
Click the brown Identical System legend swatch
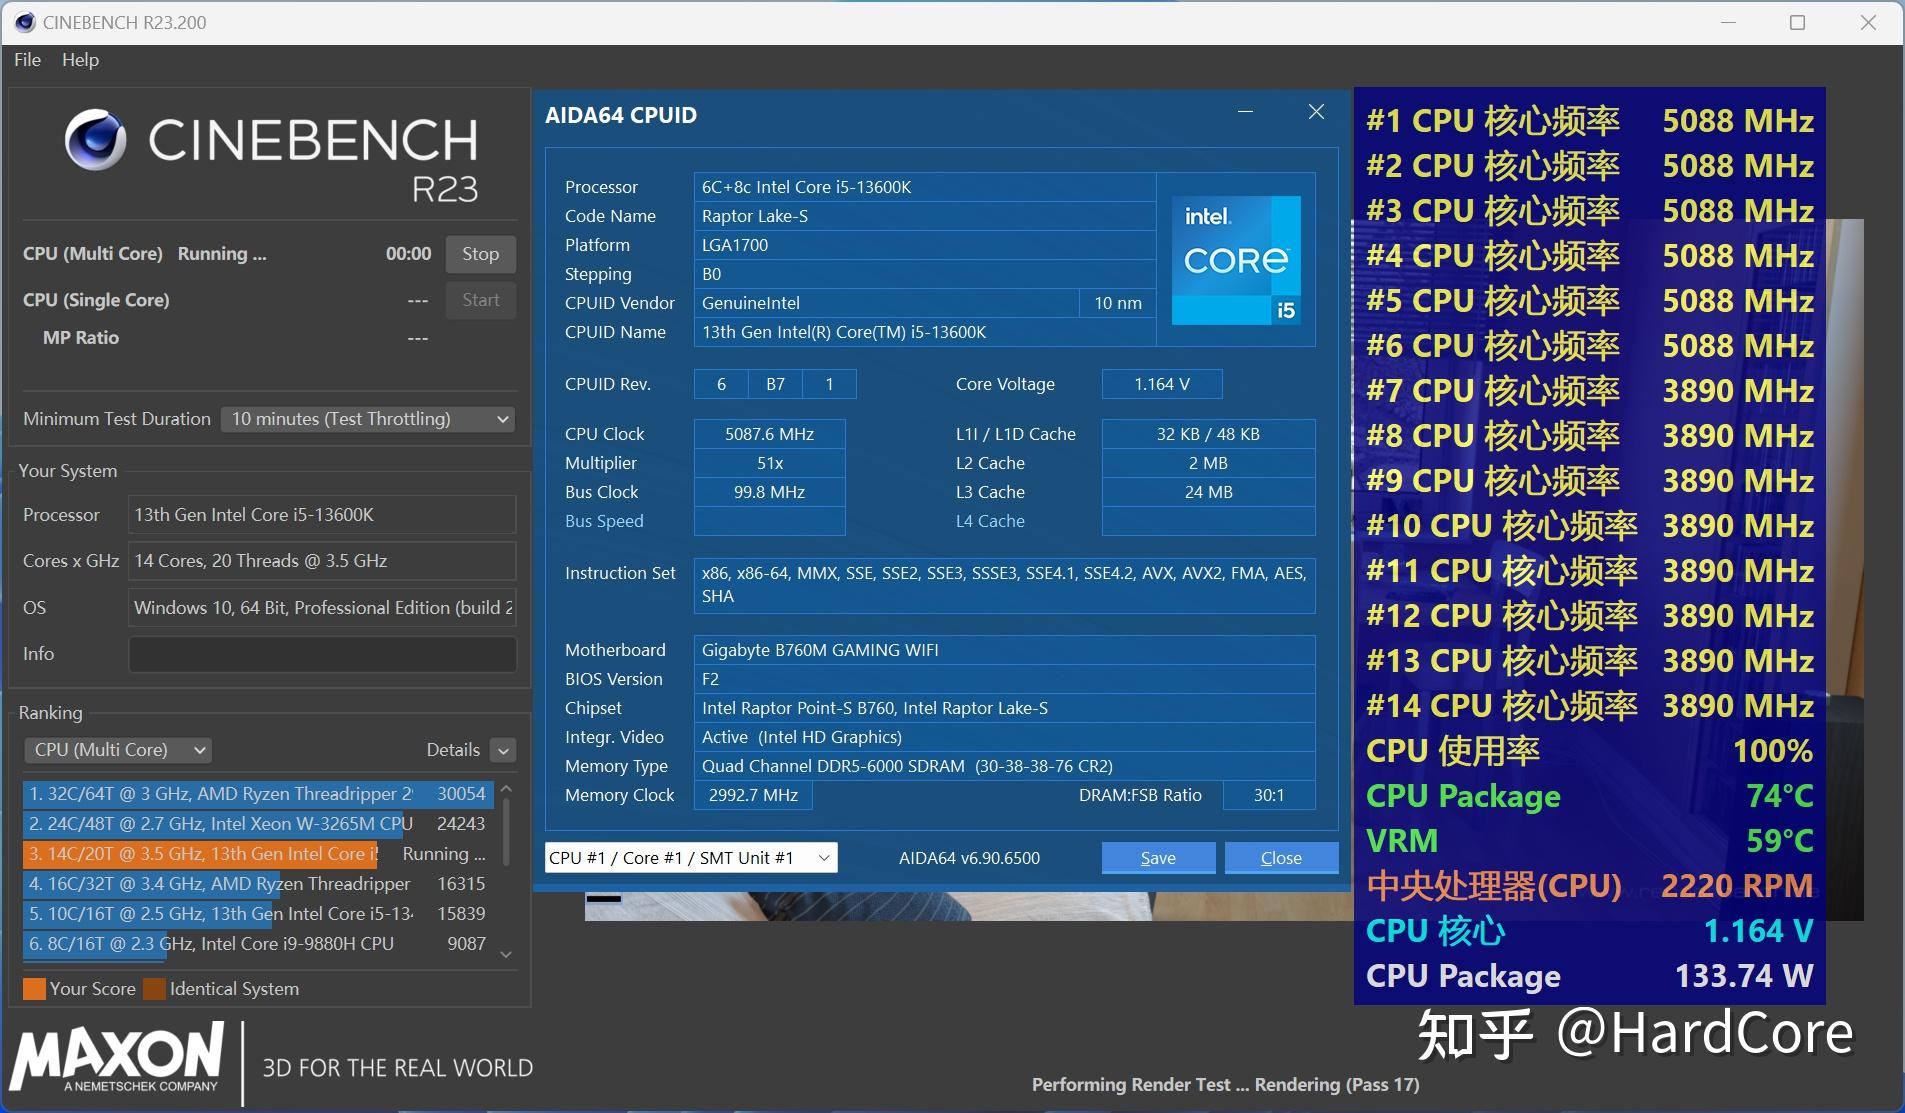pos(154,989)
